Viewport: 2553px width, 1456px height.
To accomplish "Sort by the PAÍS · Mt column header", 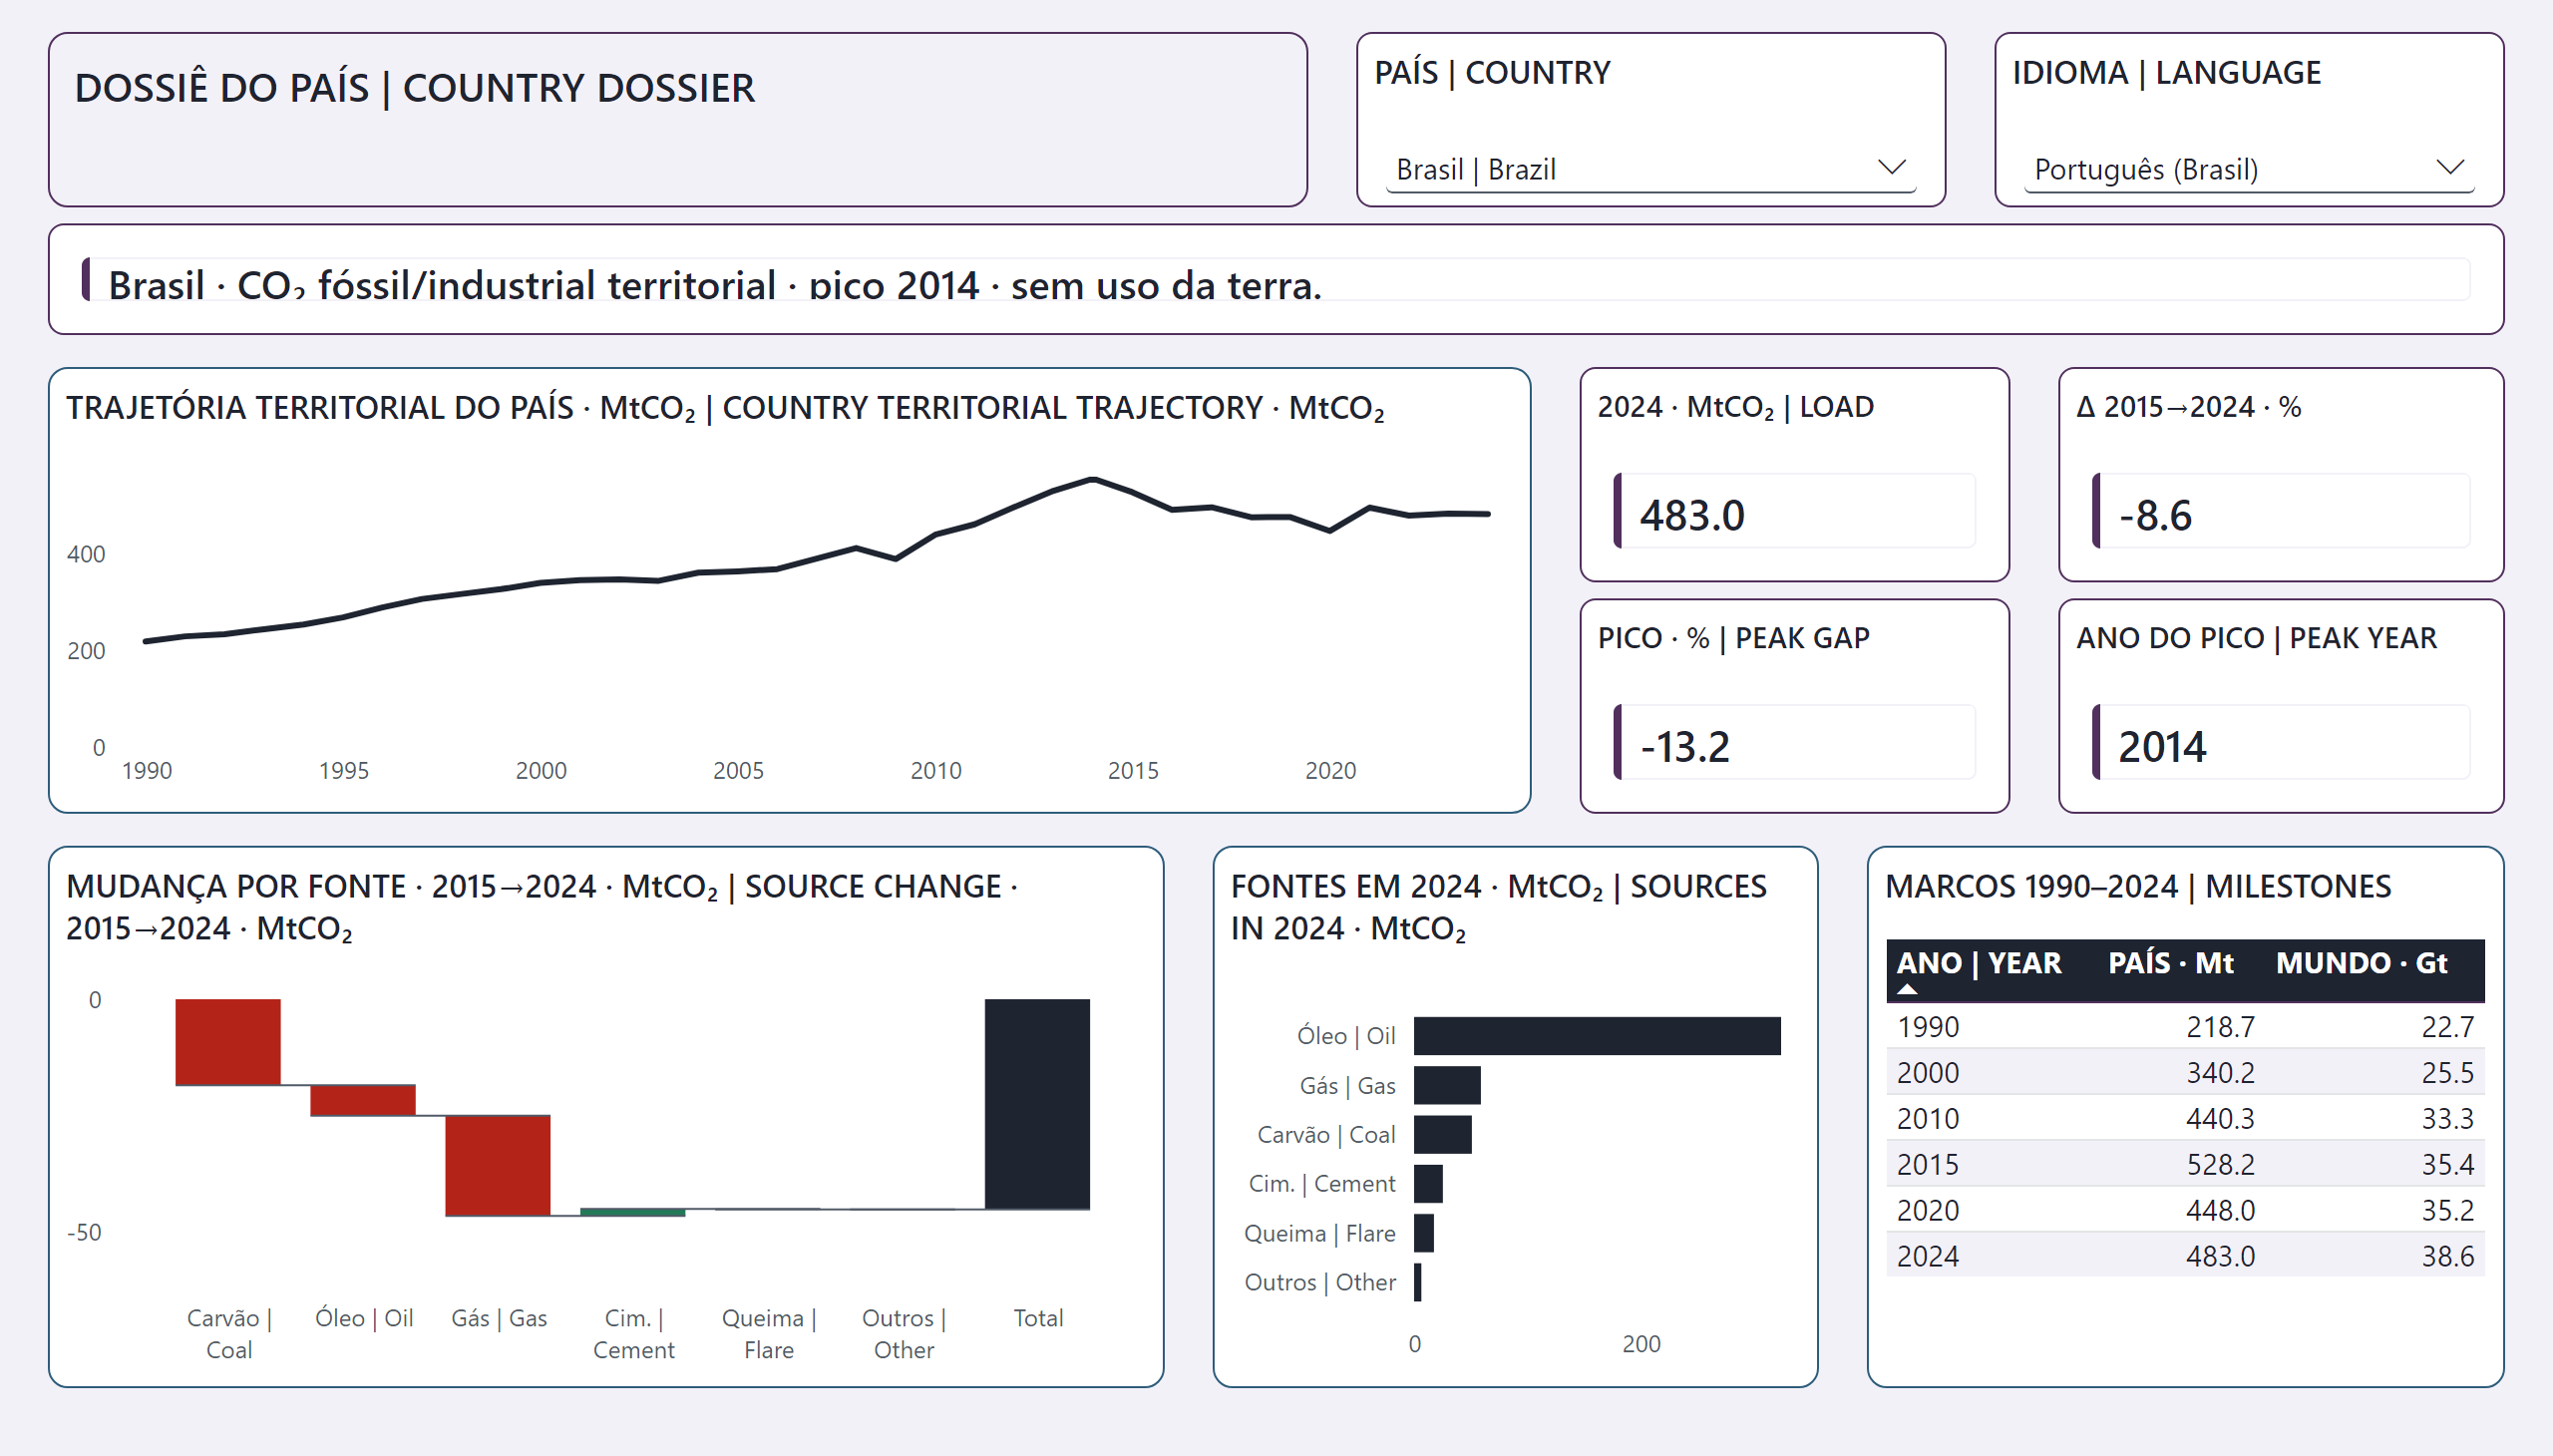I will [2170, 963].
